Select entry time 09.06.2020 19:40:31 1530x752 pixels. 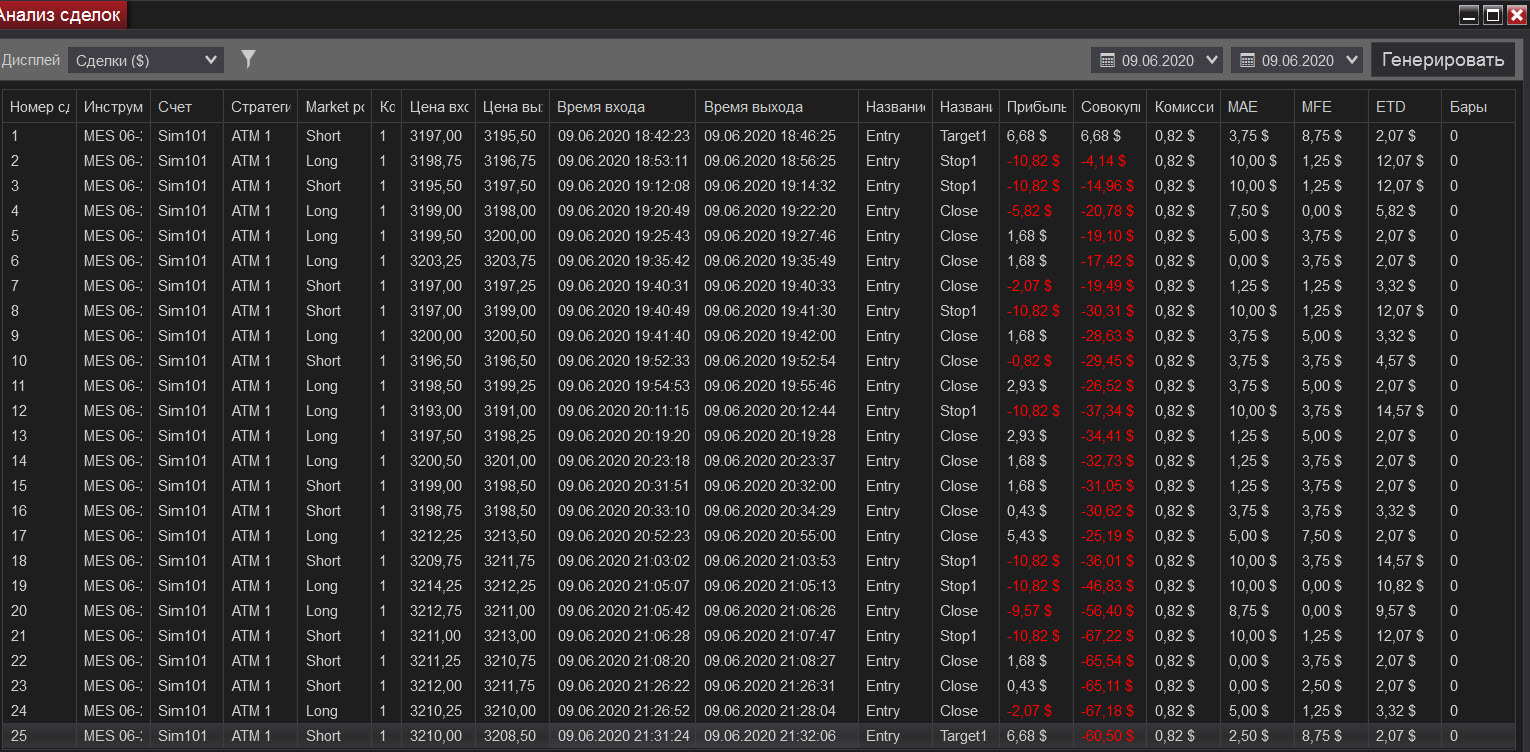pyautogui.click(x=623, y=286)
